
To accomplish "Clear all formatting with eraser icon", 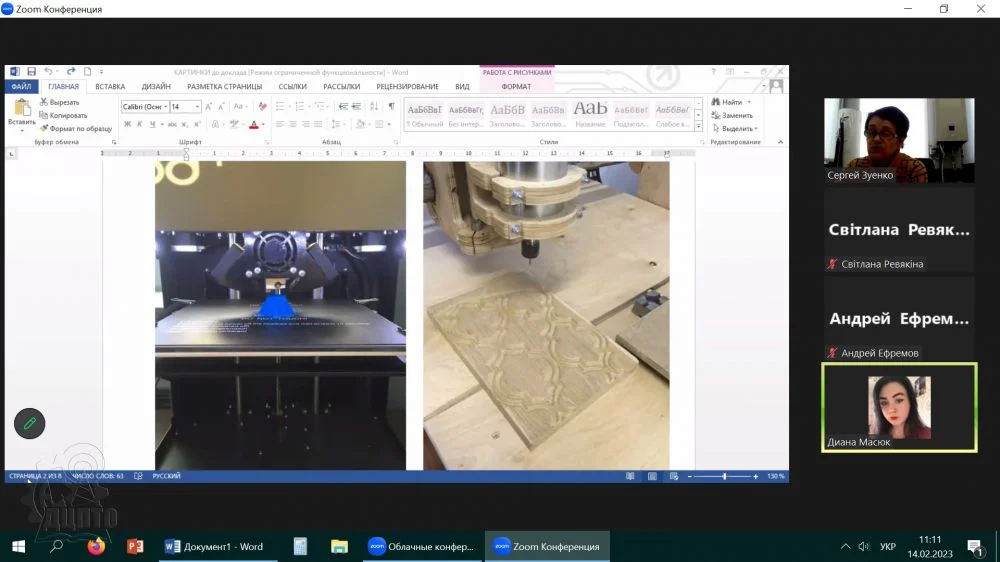I will coord(262,107).
